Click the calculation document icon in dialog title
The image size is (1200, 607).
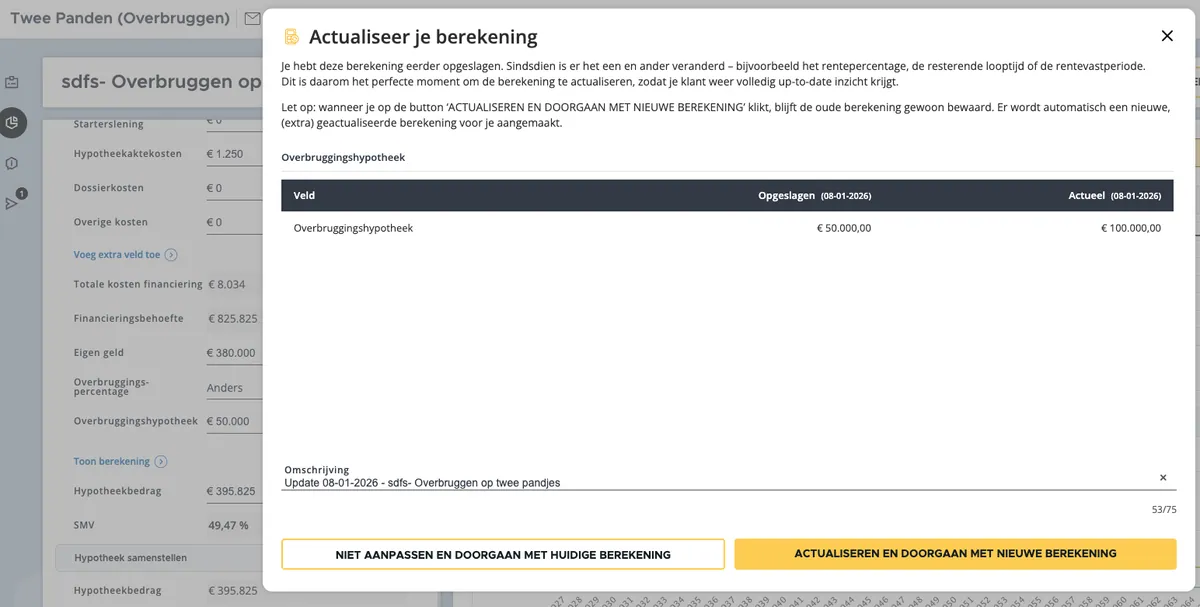coord(291,37)
